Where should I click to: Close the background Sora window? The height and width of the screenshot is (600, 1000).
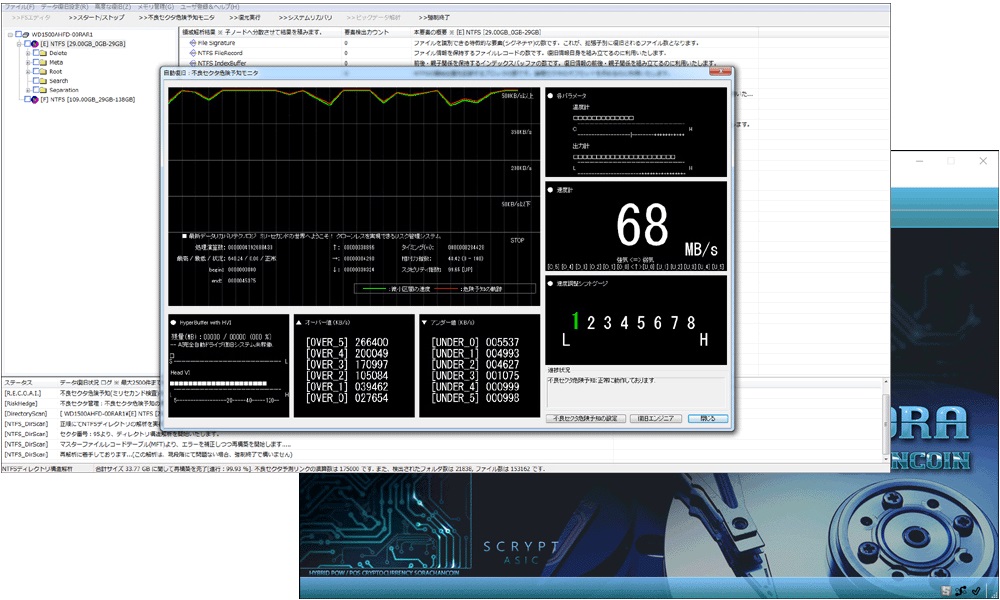tap(983, 161)
